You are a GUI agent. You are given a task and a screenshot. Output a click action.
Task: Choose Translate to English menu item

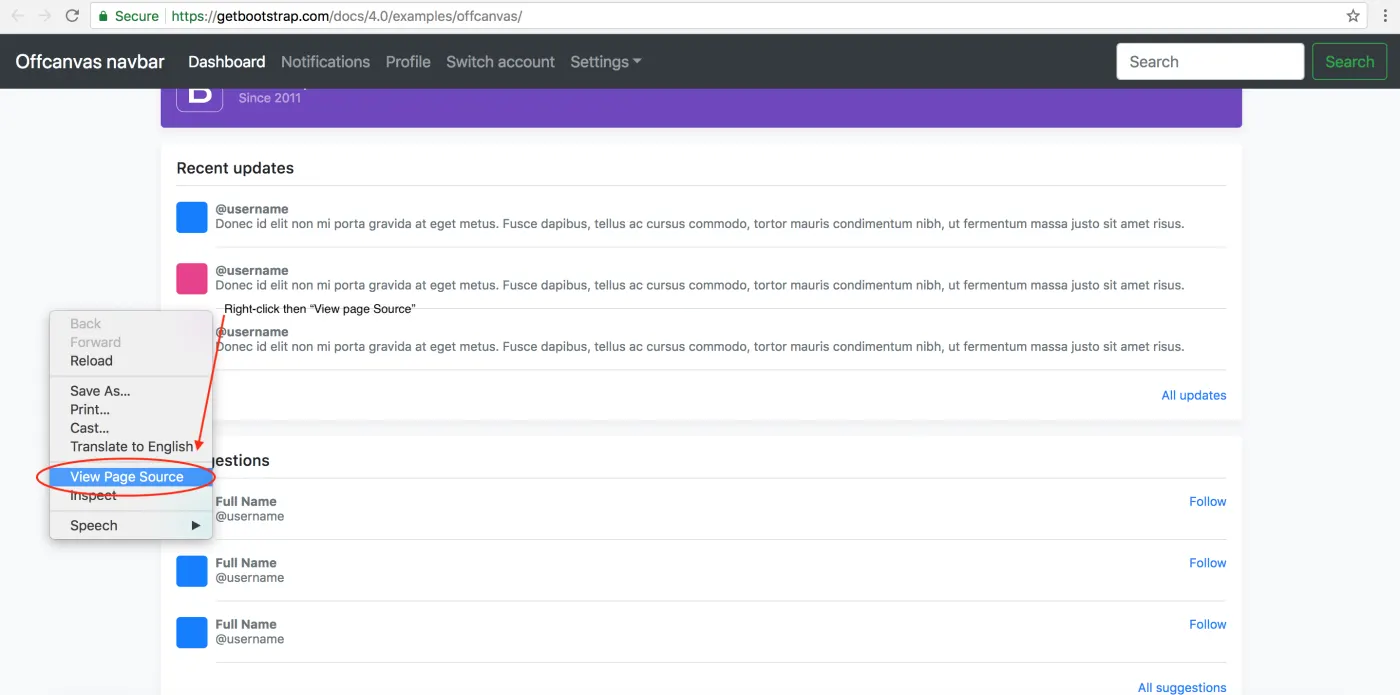[131, 446]
